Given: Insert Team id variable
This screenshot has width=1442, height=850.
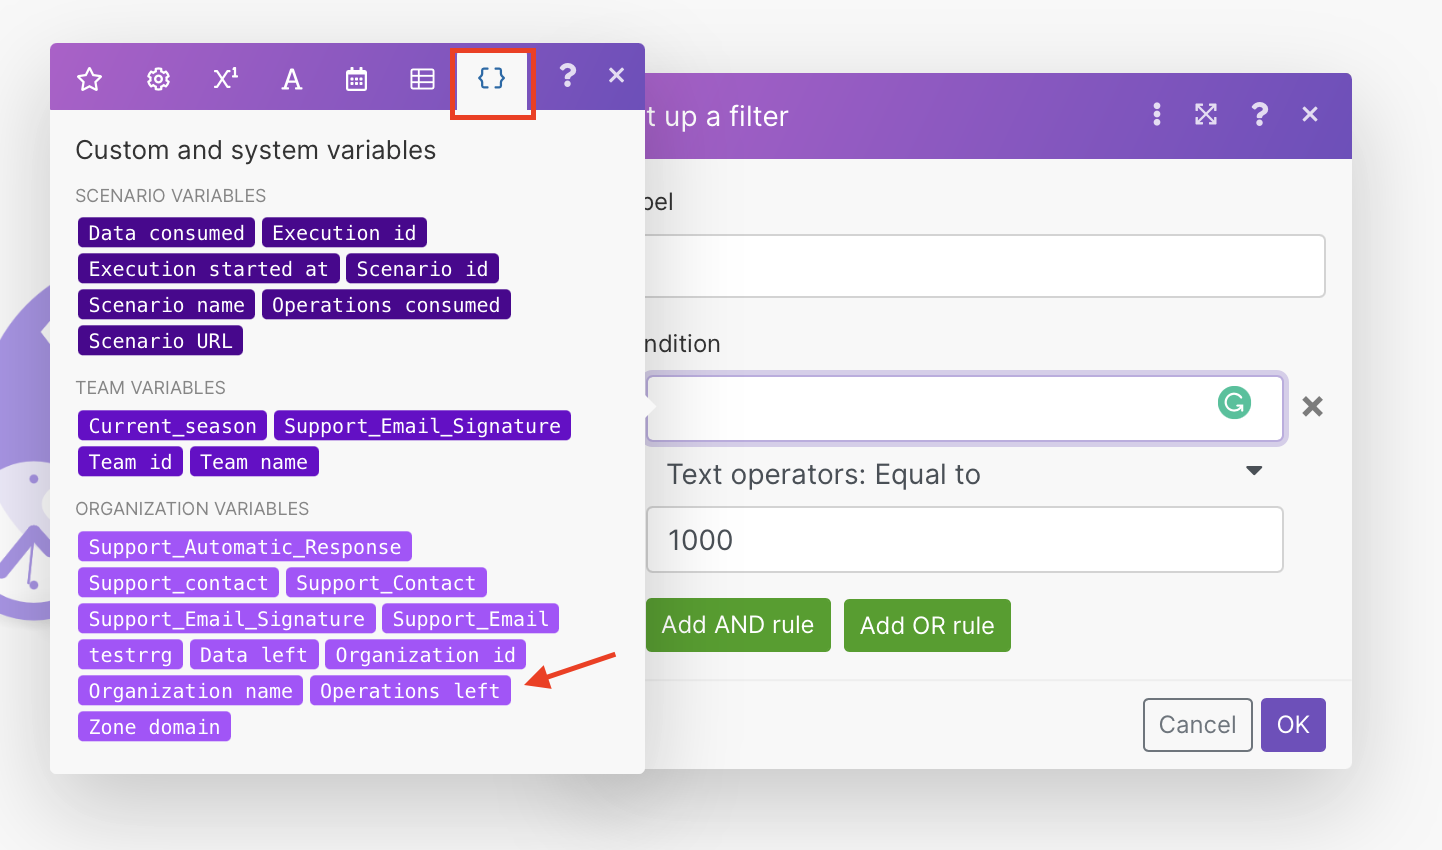Looking at the screenshot, I should (x=130, y=462).
